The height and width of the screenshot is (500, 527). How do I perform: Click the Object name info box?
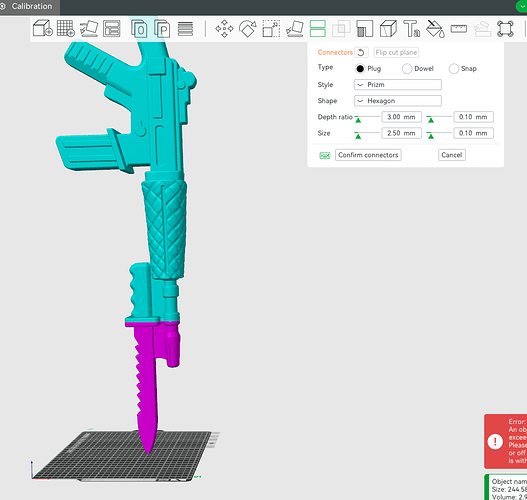(x=505, y=487)
